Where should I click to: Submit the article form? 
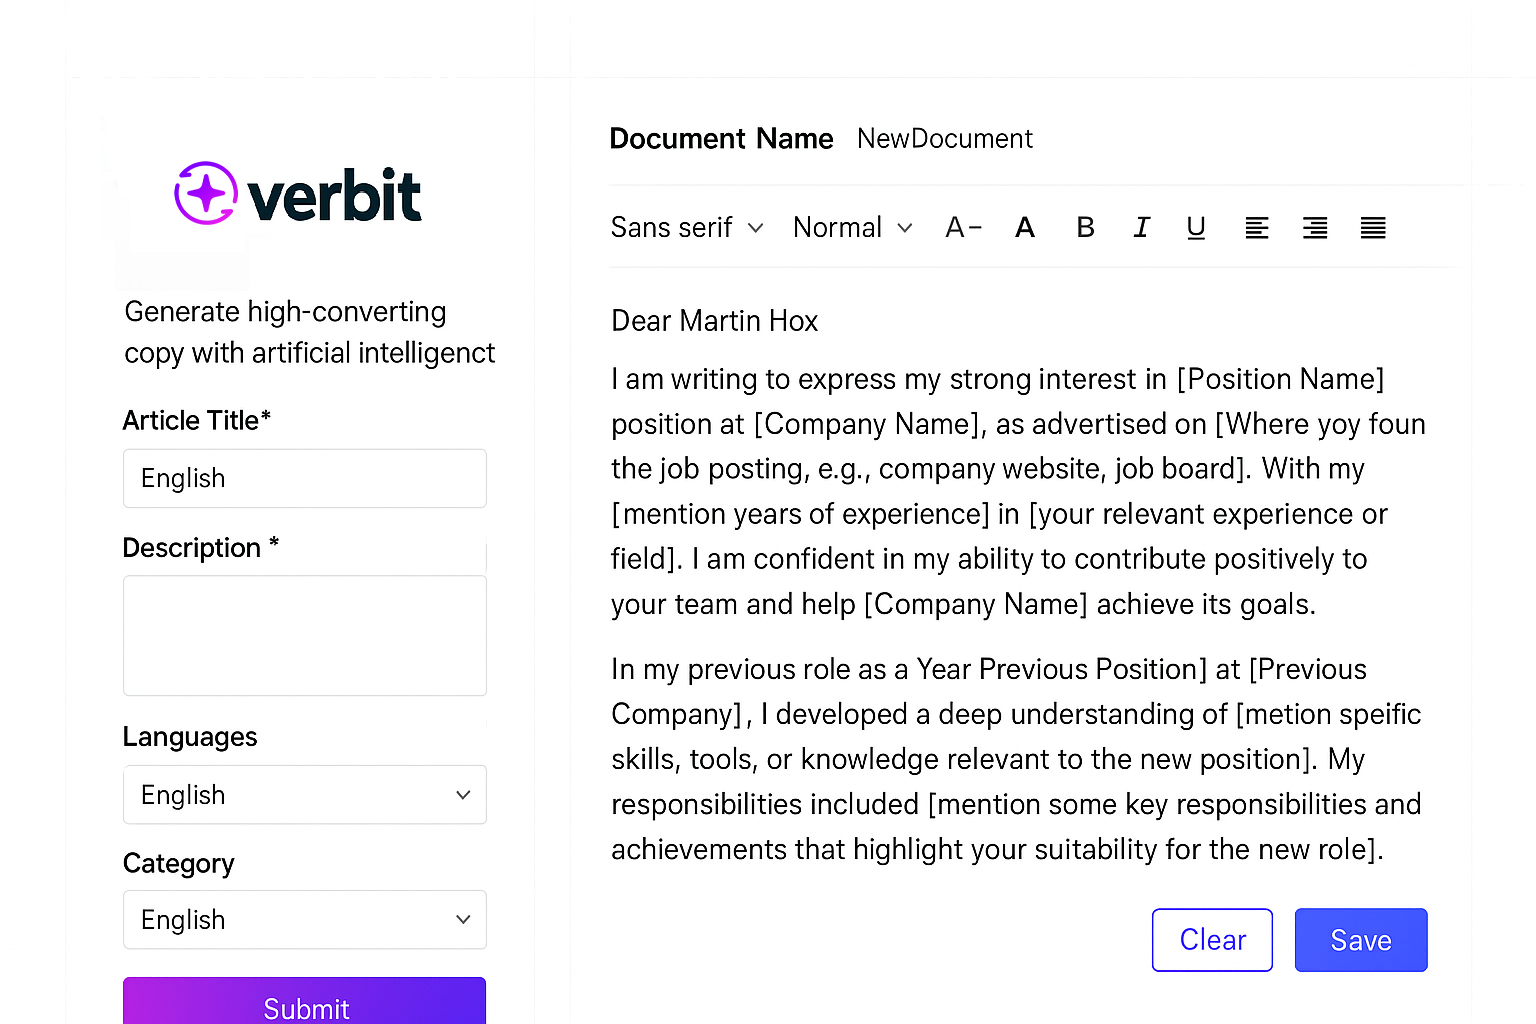coord(305,1001)
